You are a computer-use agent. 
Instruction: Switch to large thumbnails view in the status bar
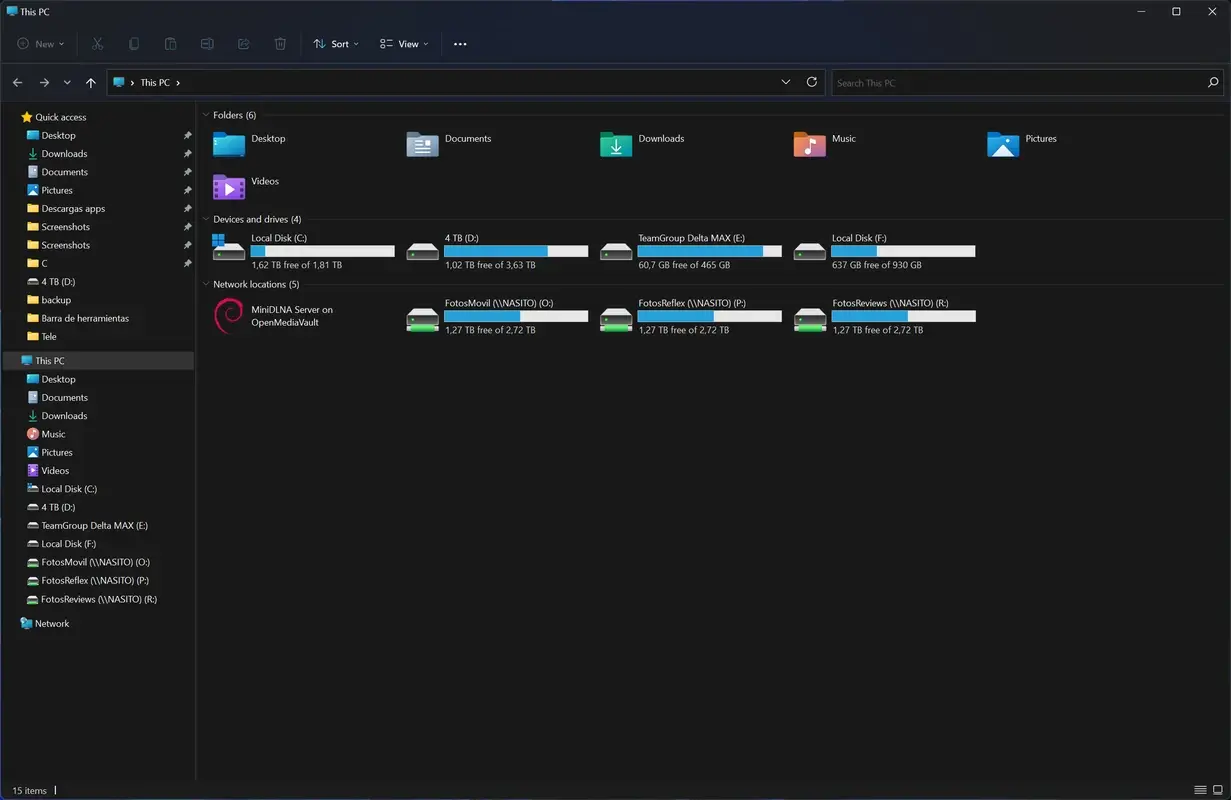(1218, 790)
